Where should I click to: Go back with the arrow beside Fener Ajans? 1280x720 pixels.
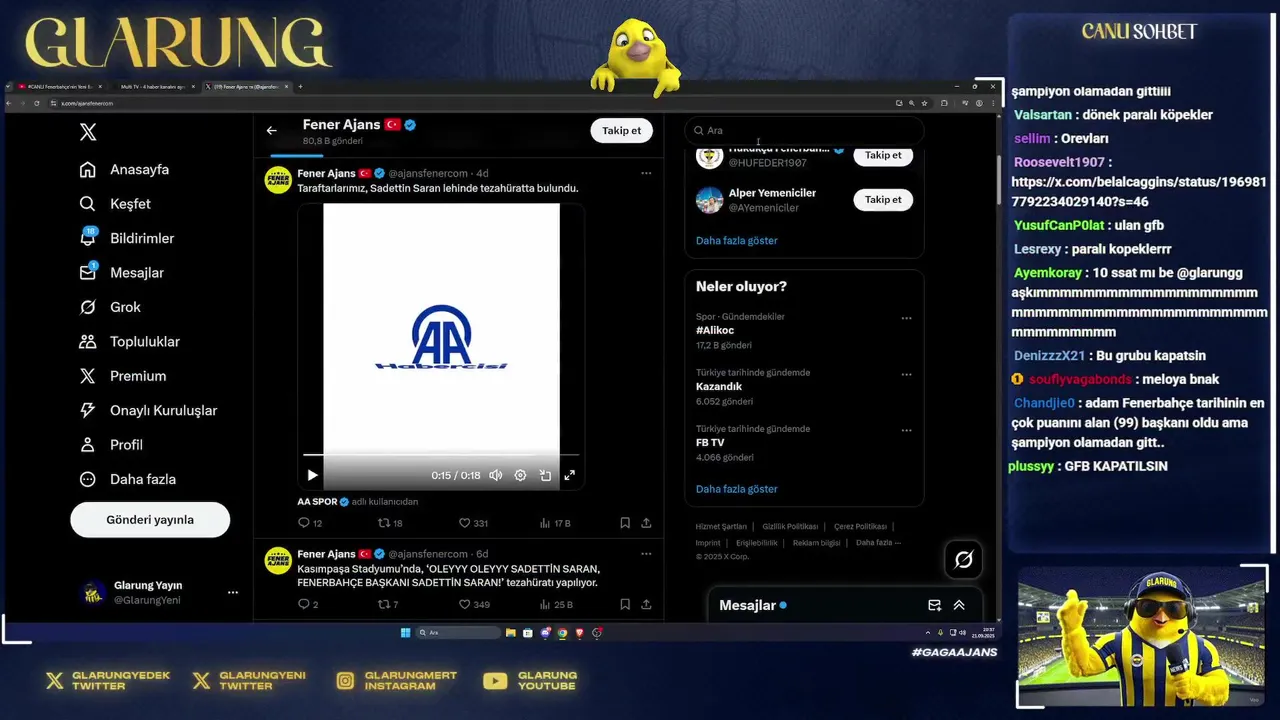pos(271,131)
